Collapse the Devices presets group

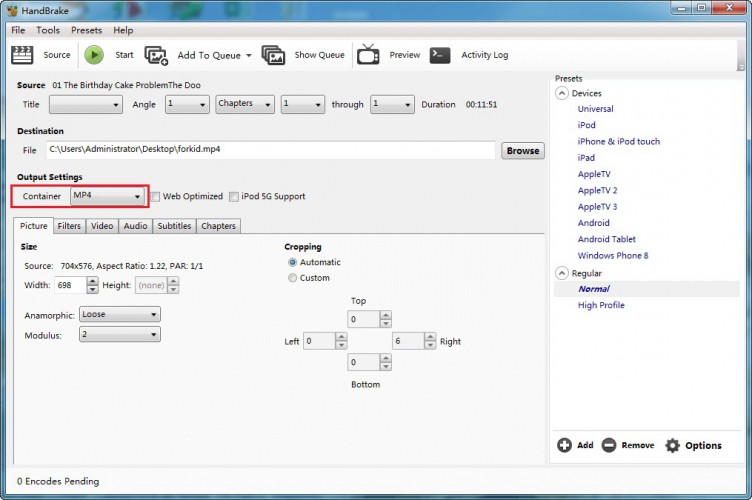point(562,93)
